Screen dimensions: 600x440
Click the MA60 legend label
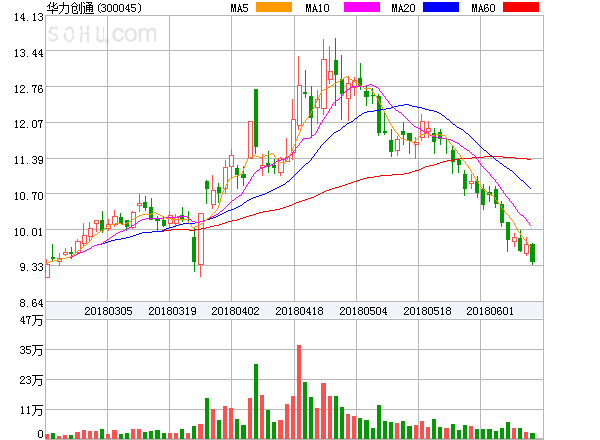pos(483,8)
